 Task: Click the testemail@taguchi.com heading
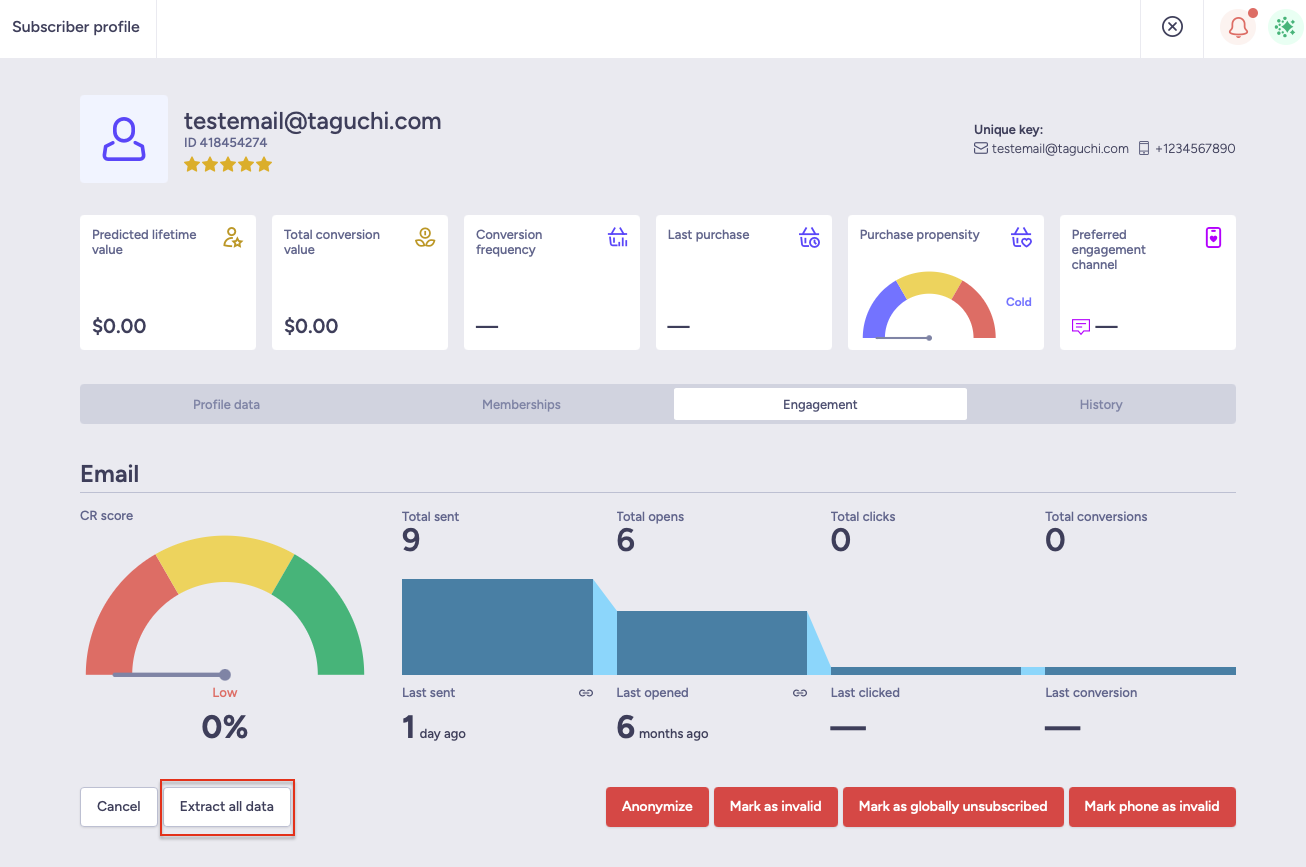[x=313, y=121]
